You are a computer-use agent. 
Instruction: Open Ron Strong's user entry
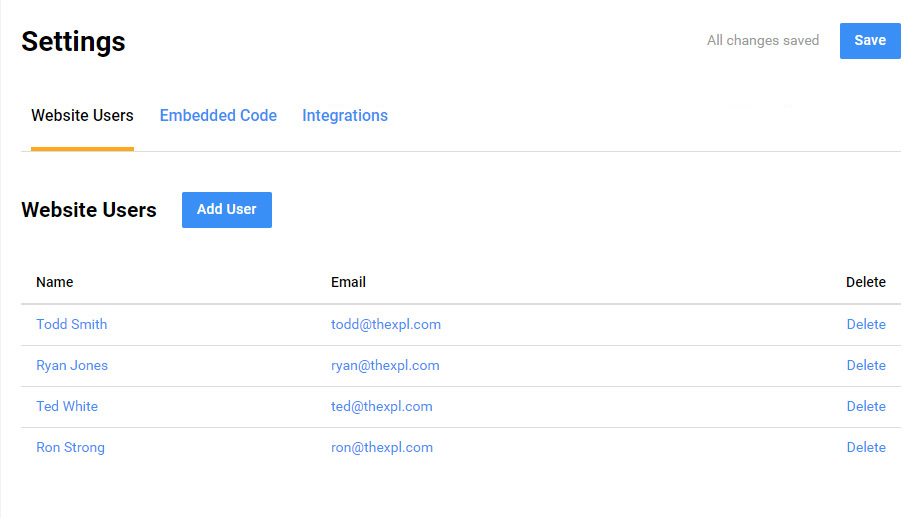point(70,448)
